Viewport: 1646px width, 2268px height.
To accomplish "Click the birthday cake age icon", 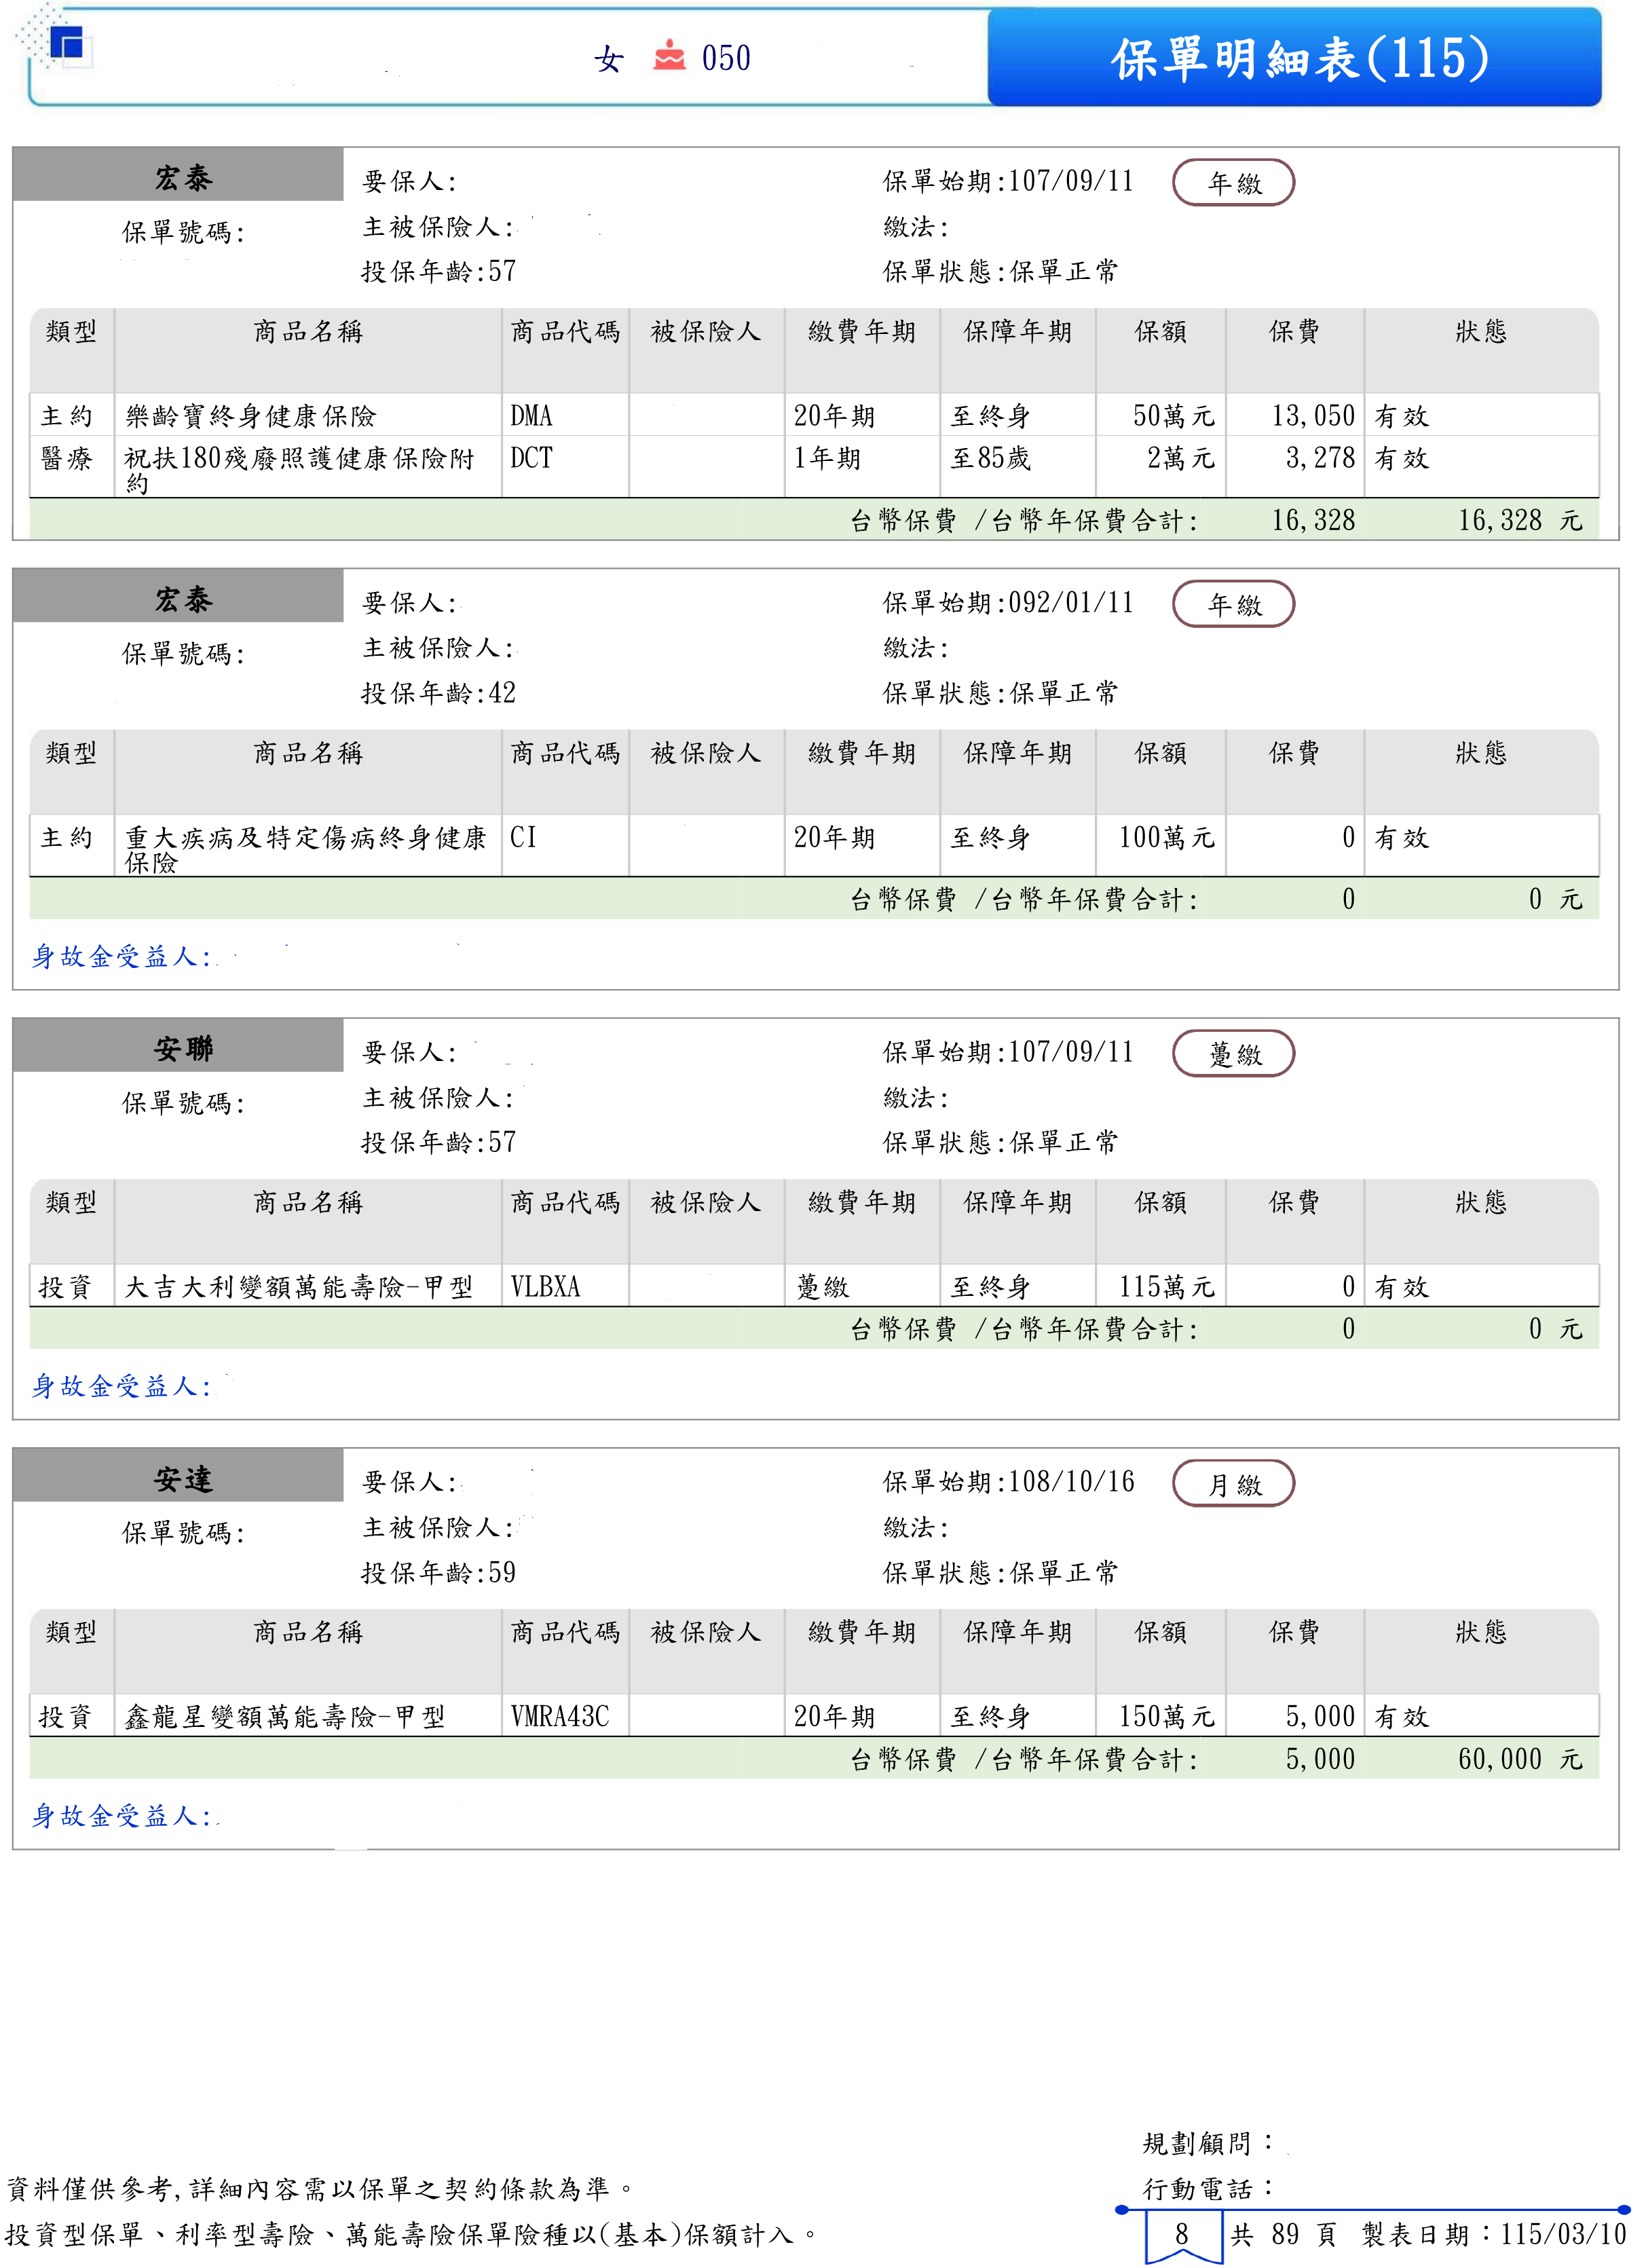I will point(669,56).
